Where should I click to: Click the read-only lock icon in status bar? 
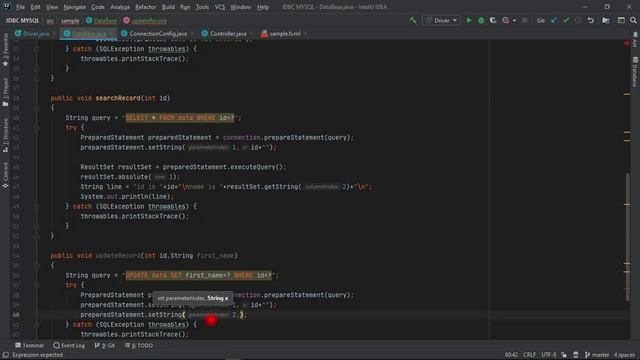564,355
